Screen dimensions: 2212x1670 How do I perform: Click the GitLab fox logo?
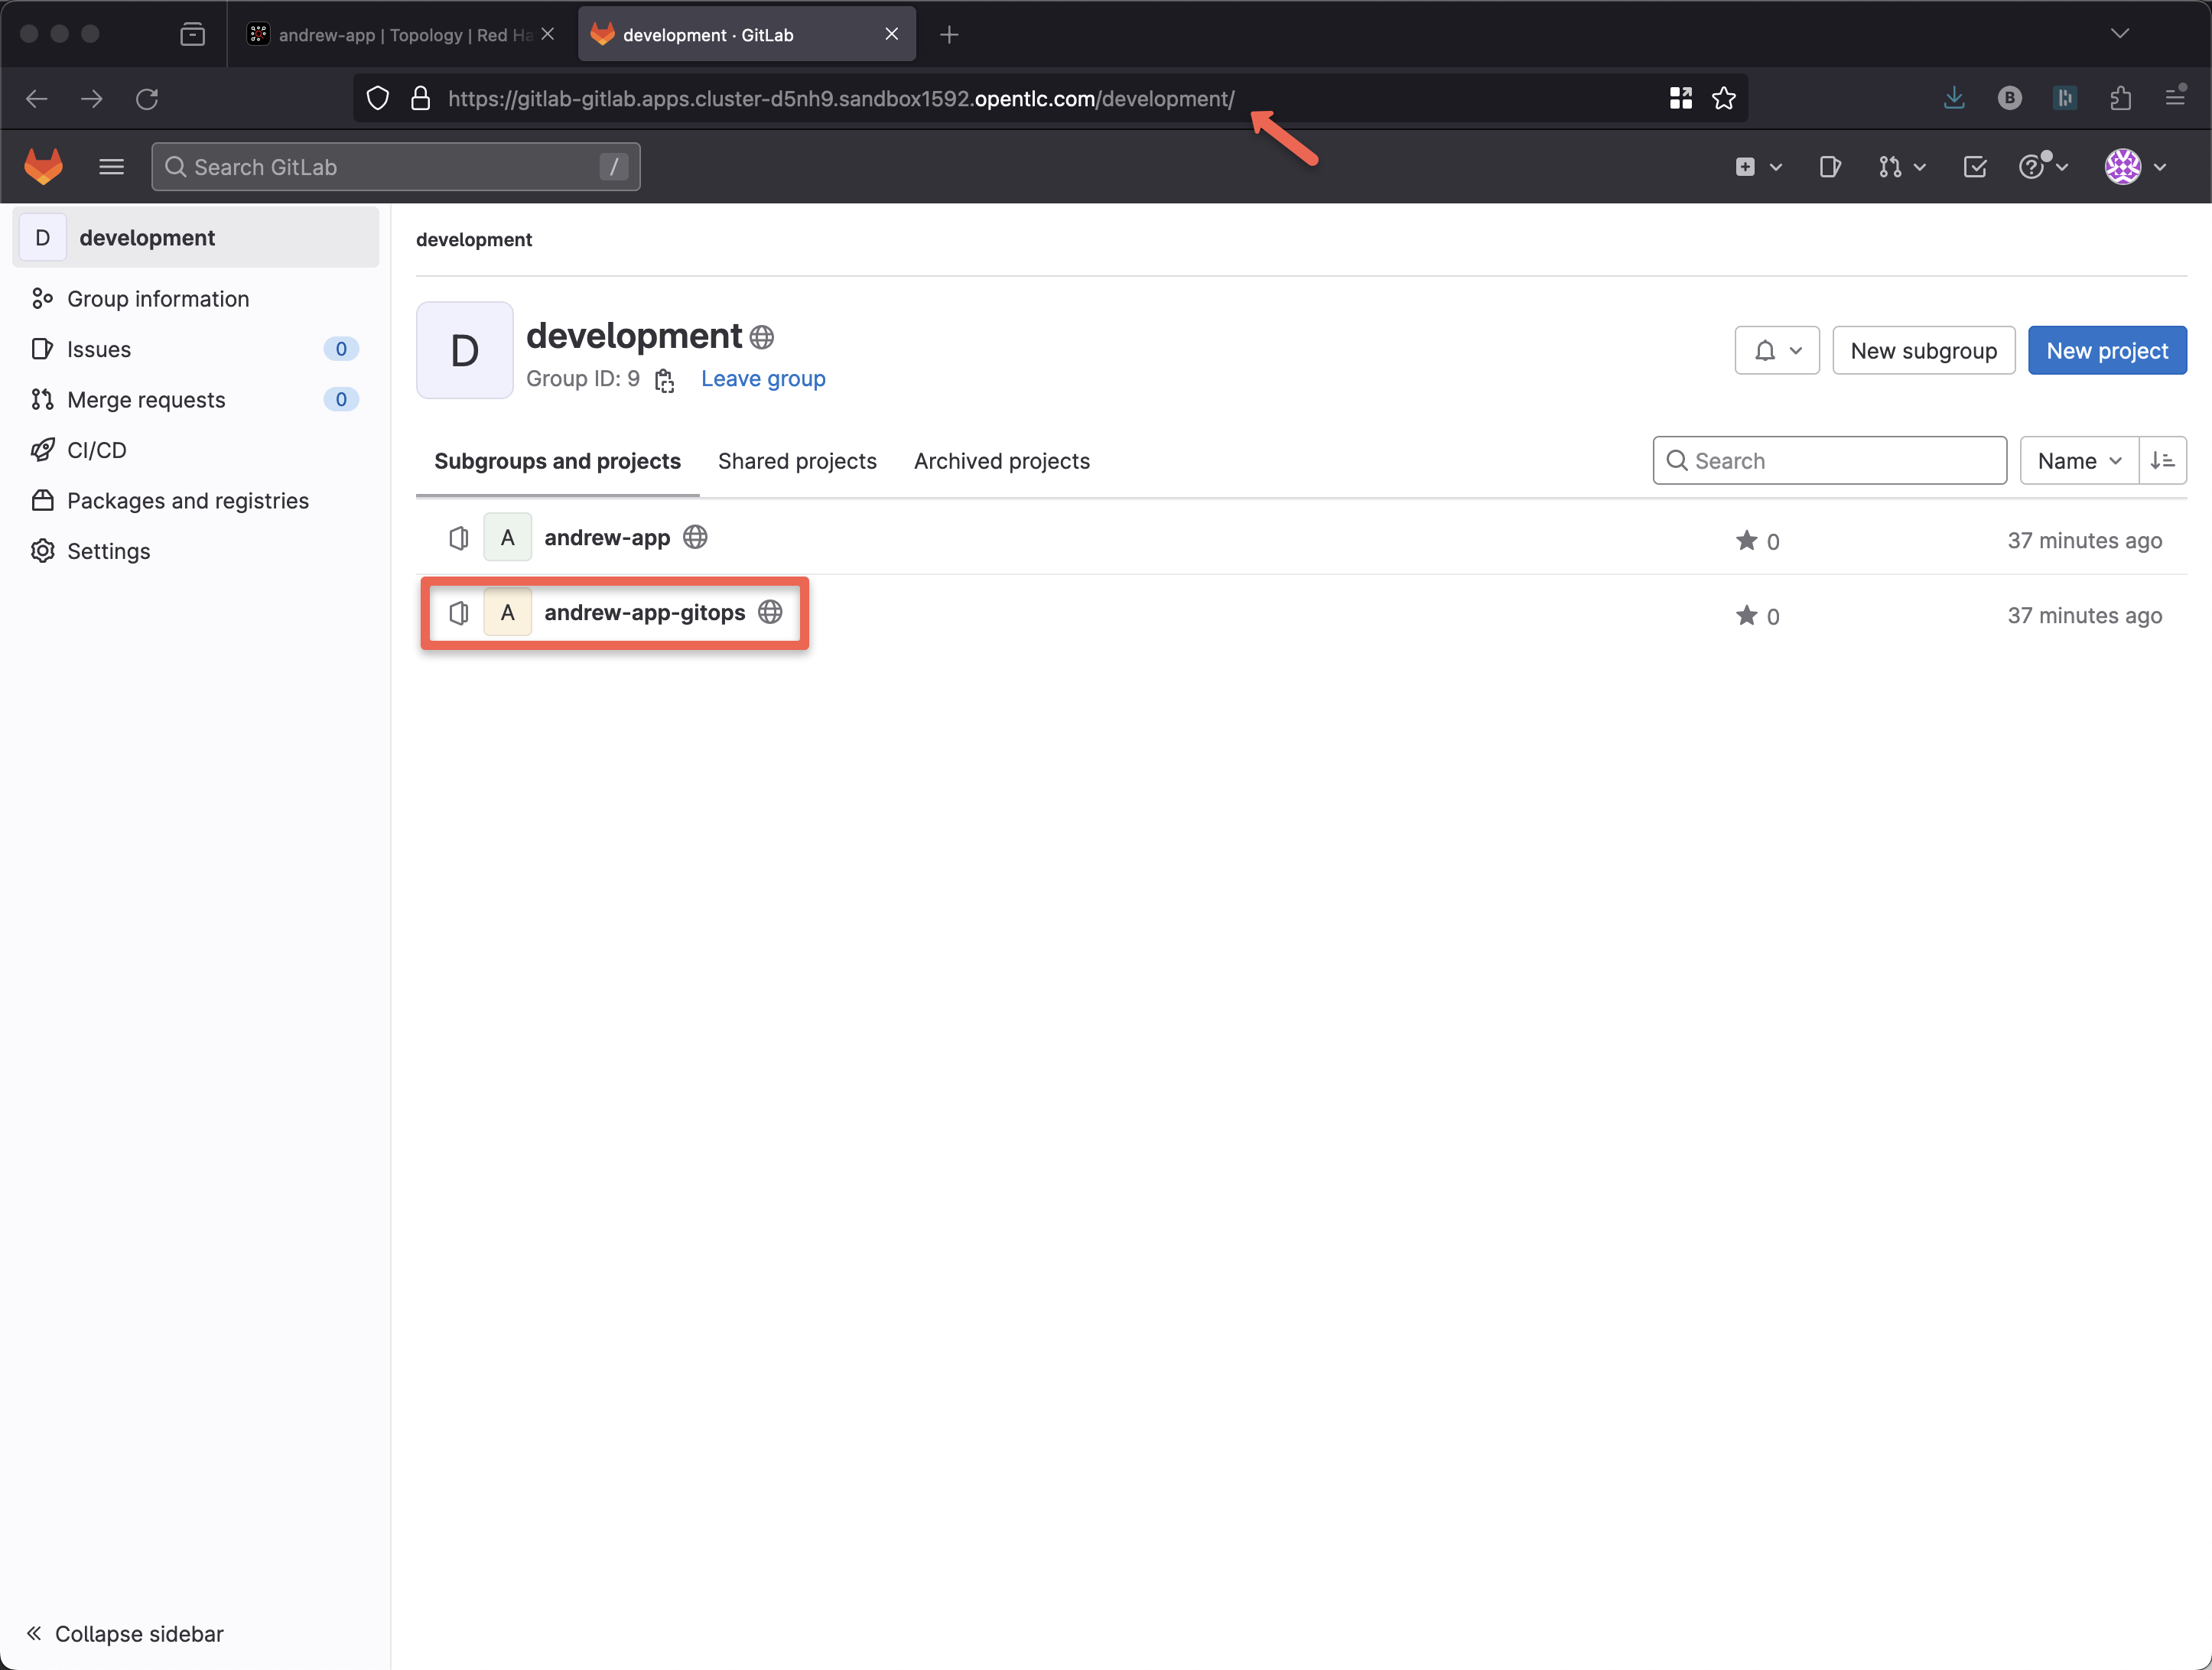tap(43, 166)
